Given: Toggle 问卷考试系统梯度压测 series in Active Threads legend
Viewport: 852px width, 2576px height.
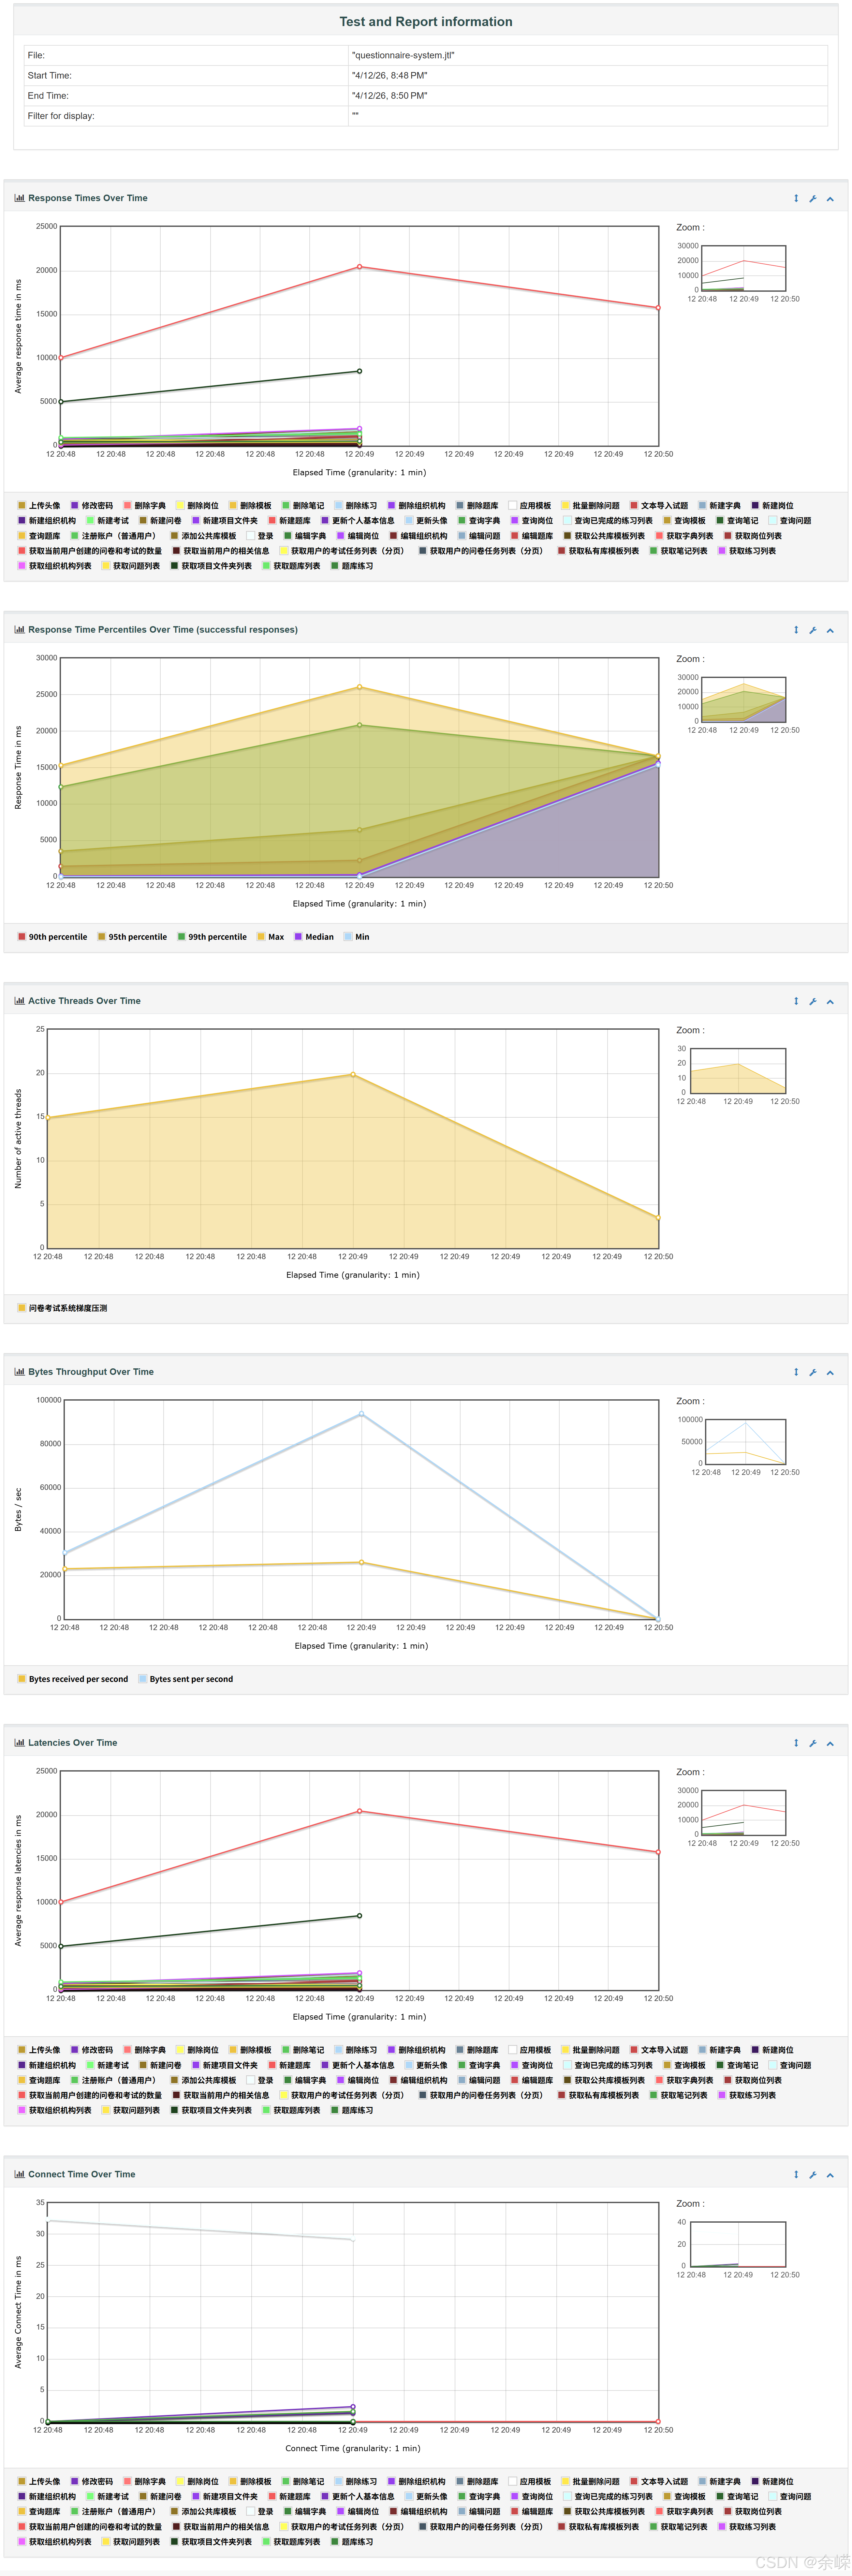Looking at the screenshot, I should click(x=62, y=1308).
